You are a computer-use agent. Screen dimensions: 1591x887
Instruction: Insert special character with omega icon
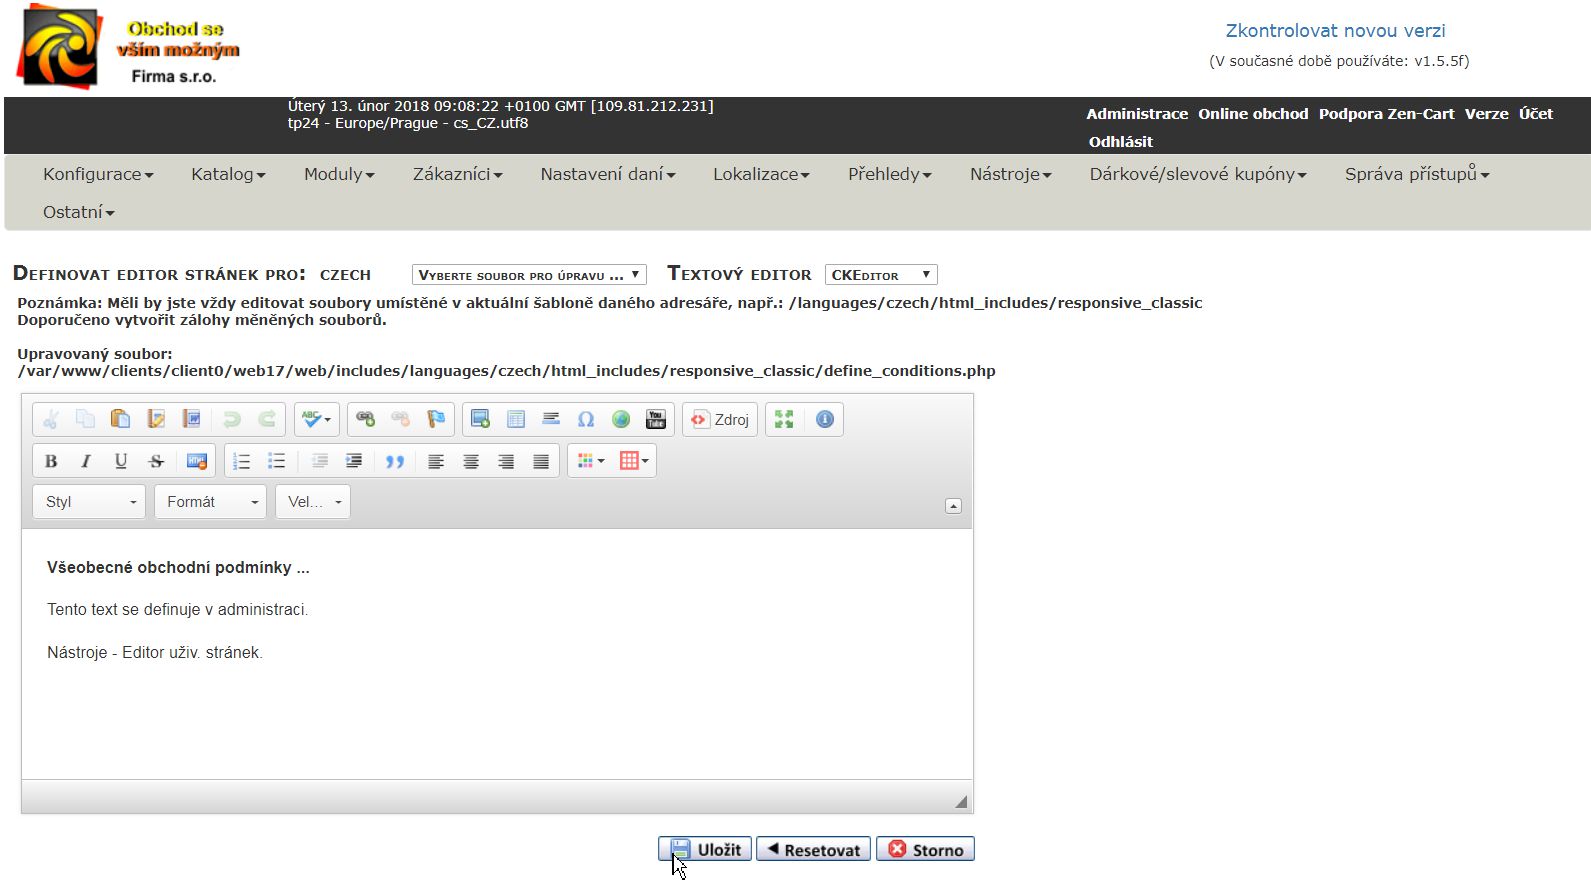(x=586, y=419)
